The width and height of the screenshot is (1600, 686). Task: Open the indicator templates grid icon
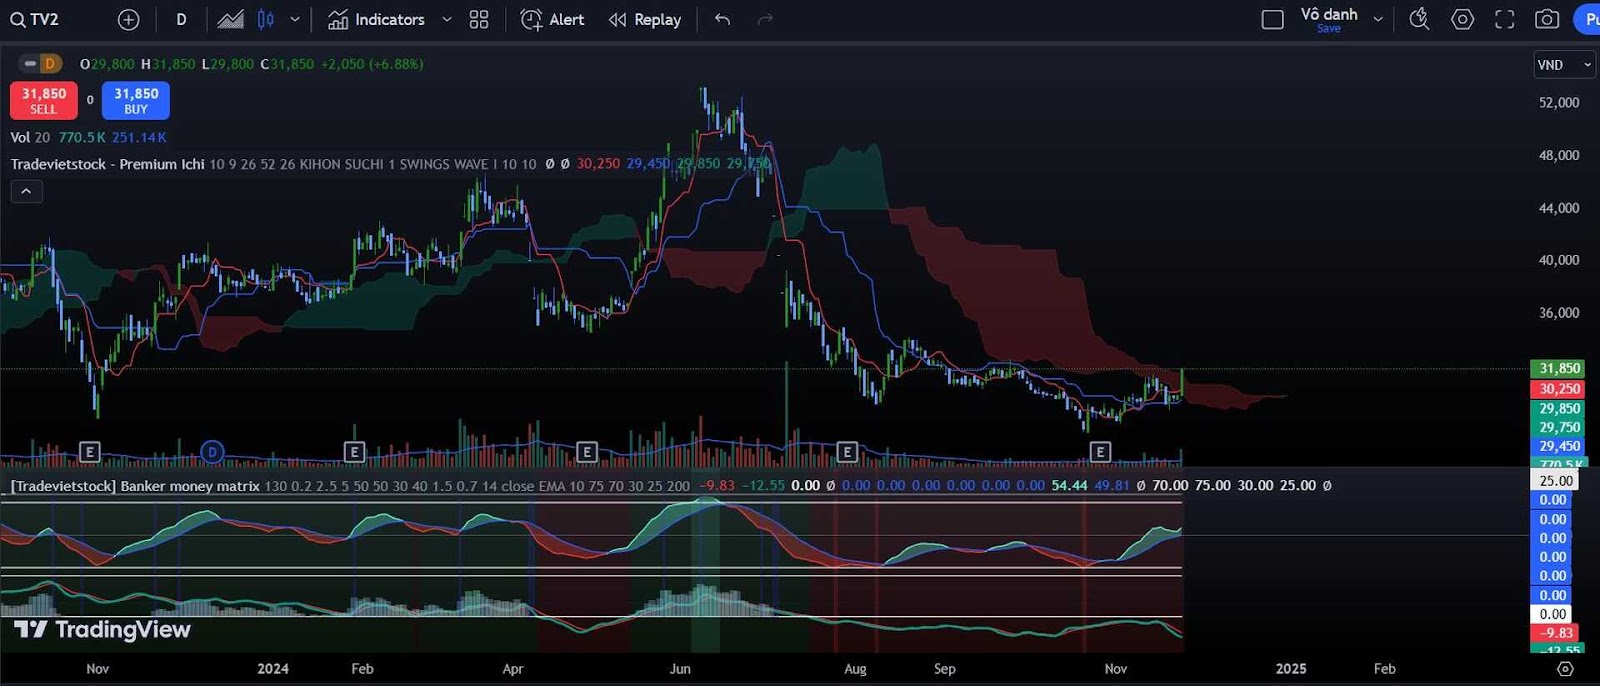(x=479, y=19)
